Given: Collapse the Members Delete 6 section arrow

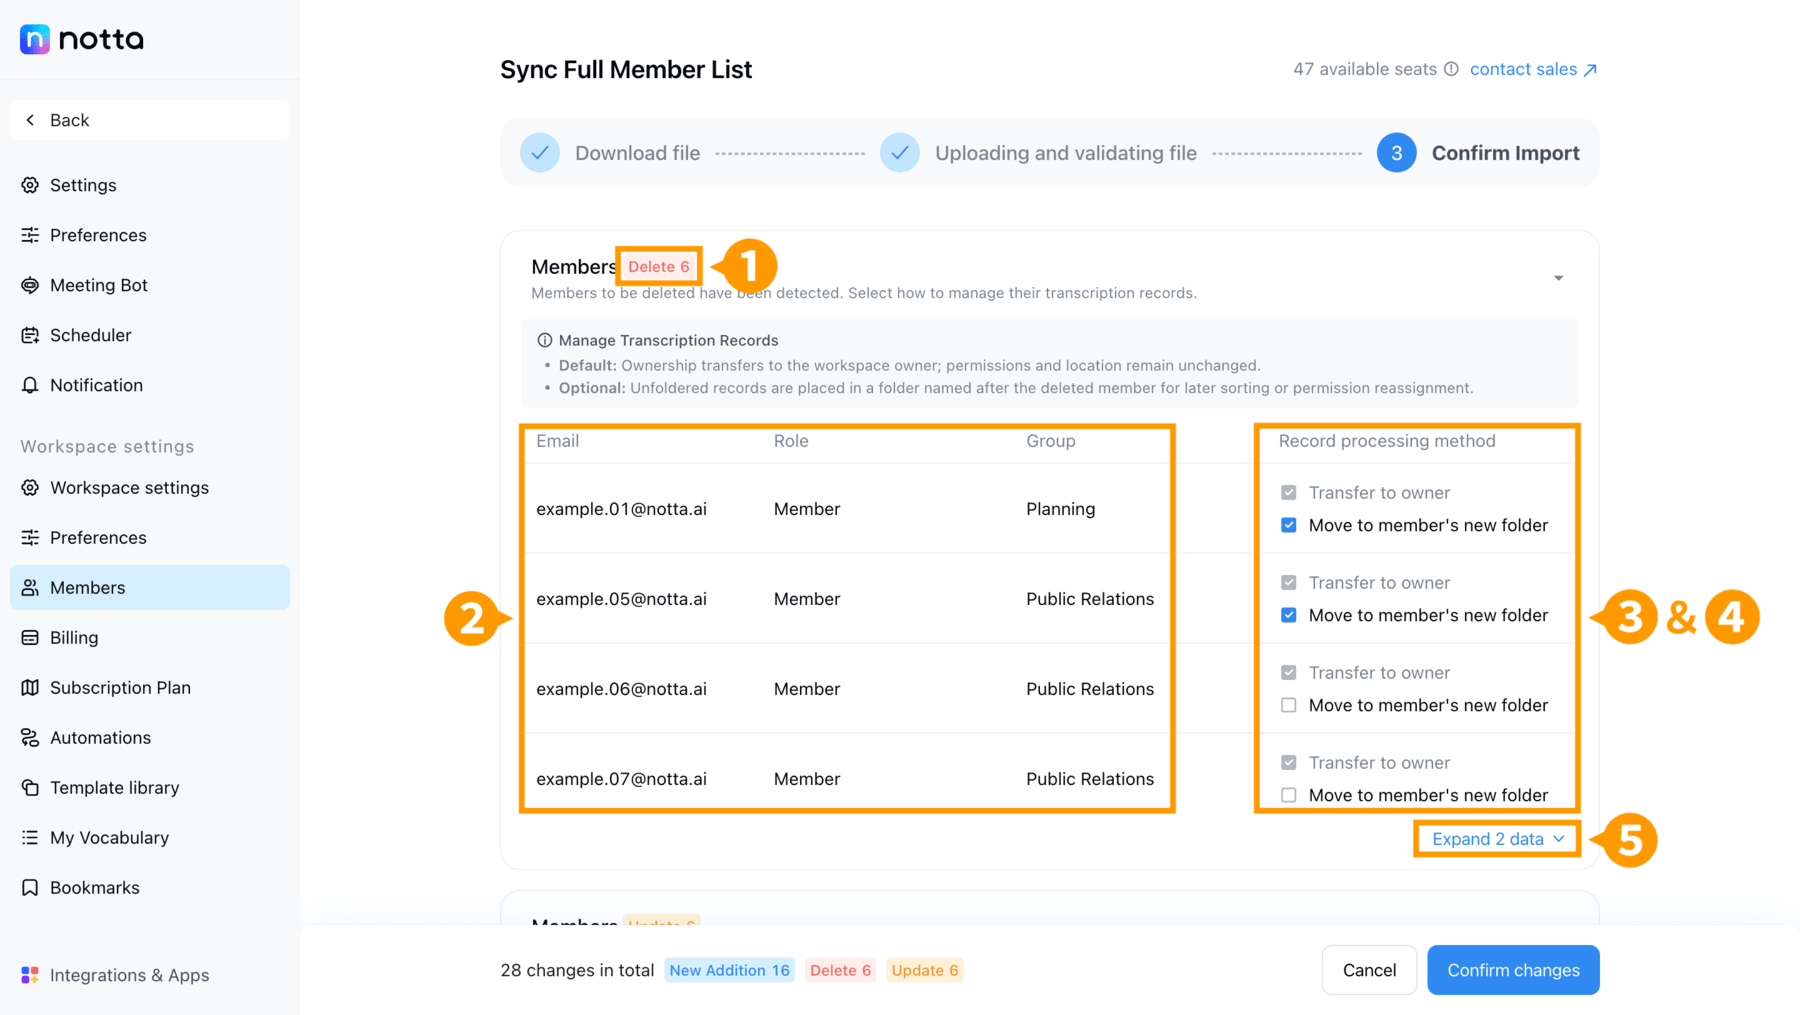Looking at the screenshot, I should pyautogui.click(x=1558, y=278).
